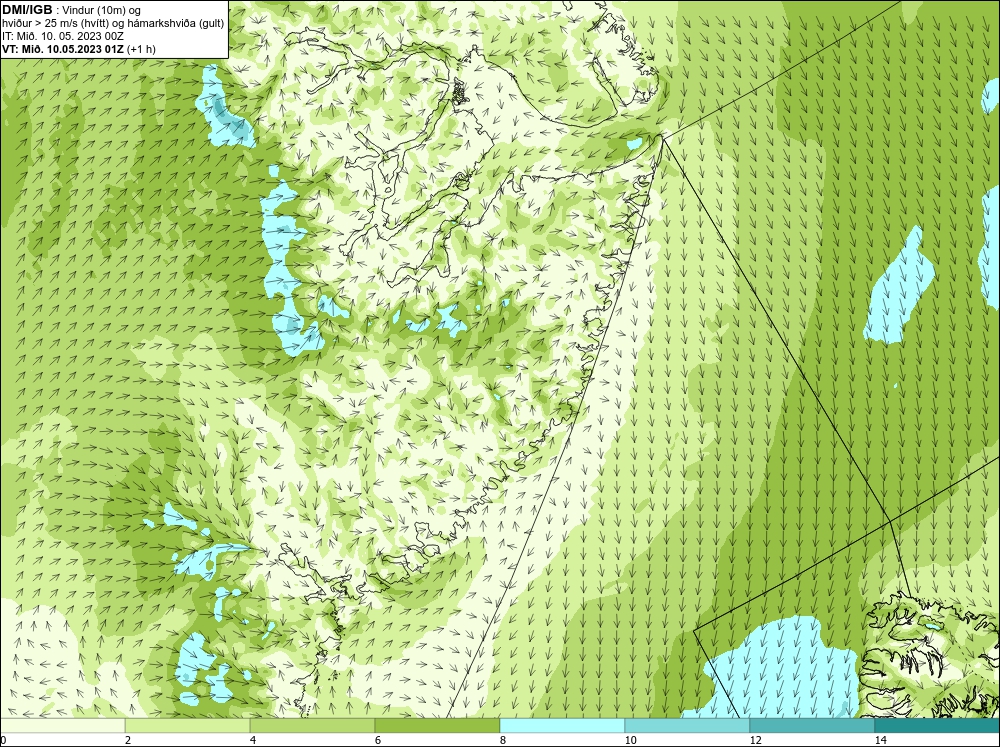Click the 0–2 m/s palest legend swatch
The height and width of the screenshot is (747, 1000).
point(62,725)
